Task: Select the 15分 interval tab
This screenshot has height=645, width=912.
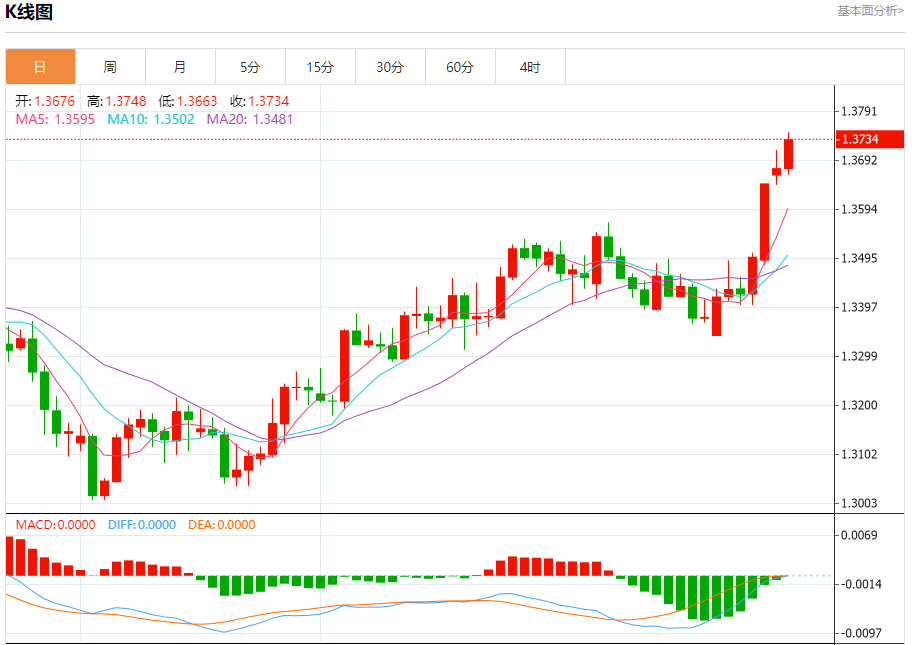Action: (320, 67)
